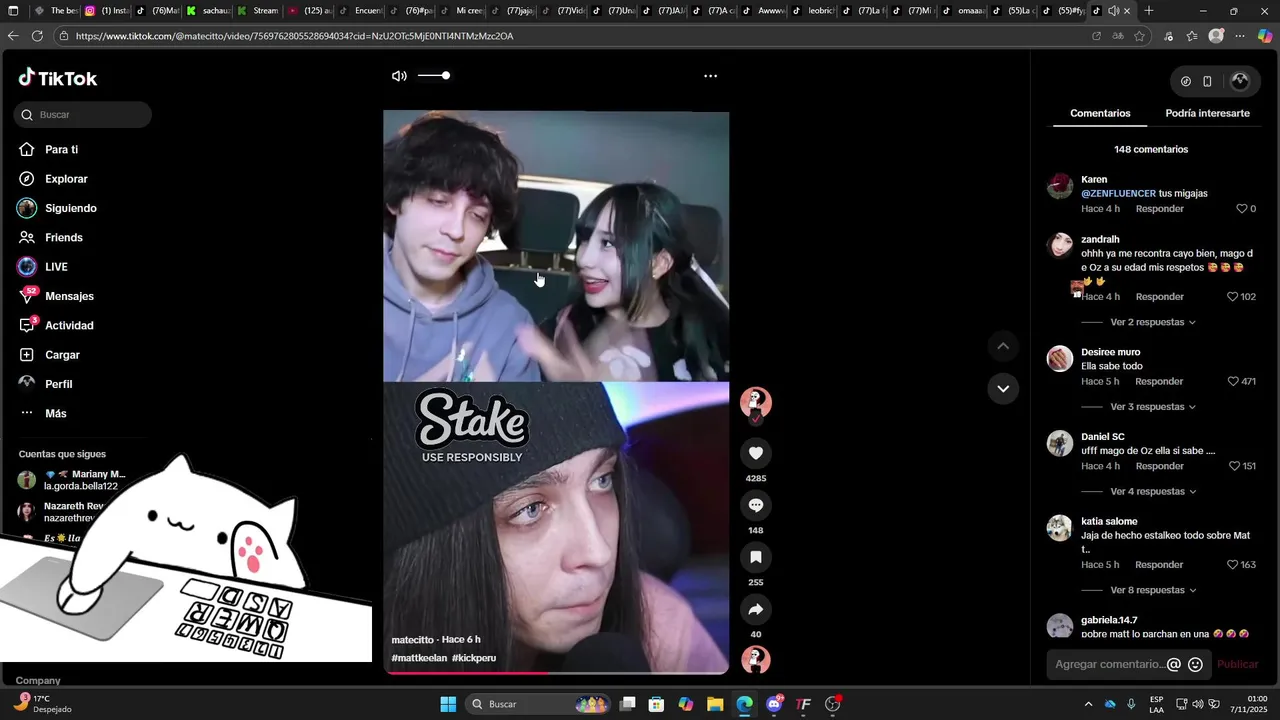Open File Explorer from the taskbar

tap(715, 704)
